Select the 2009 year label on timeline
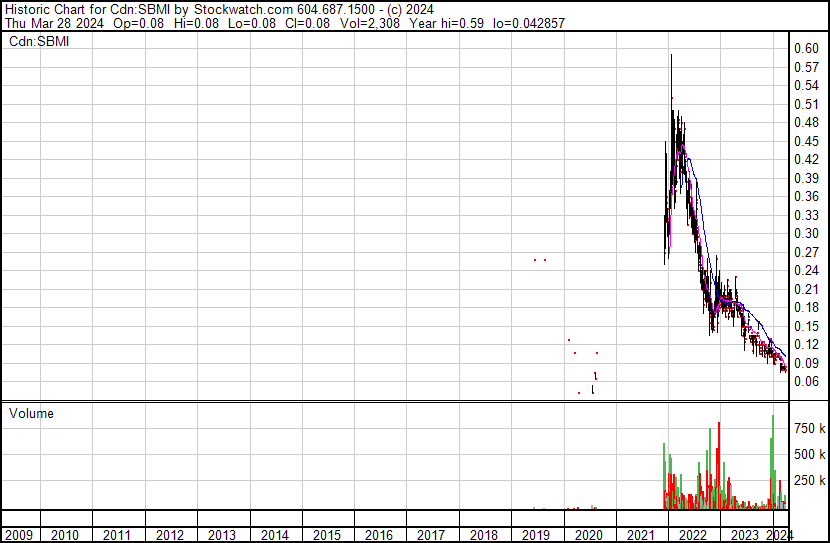This screenshot has width=830, height=543. 18,535
